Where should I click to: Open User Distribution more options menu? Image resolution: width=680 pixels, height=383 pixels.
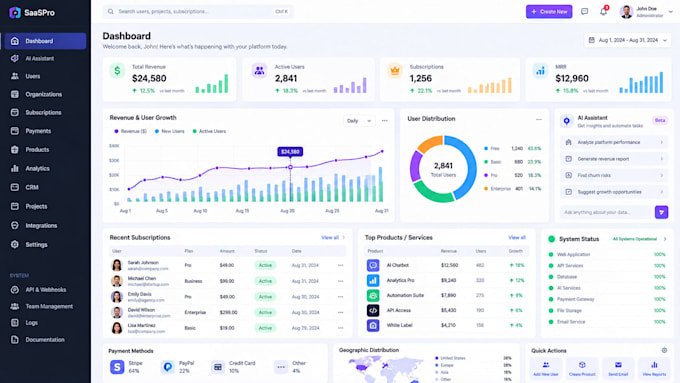pos(539,119)
